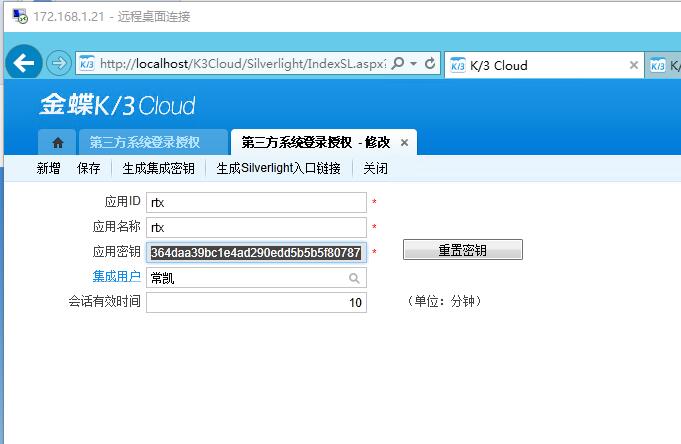Go to the home tab icon
Viewport: 681px width, 444px height.
click(57, 142)
